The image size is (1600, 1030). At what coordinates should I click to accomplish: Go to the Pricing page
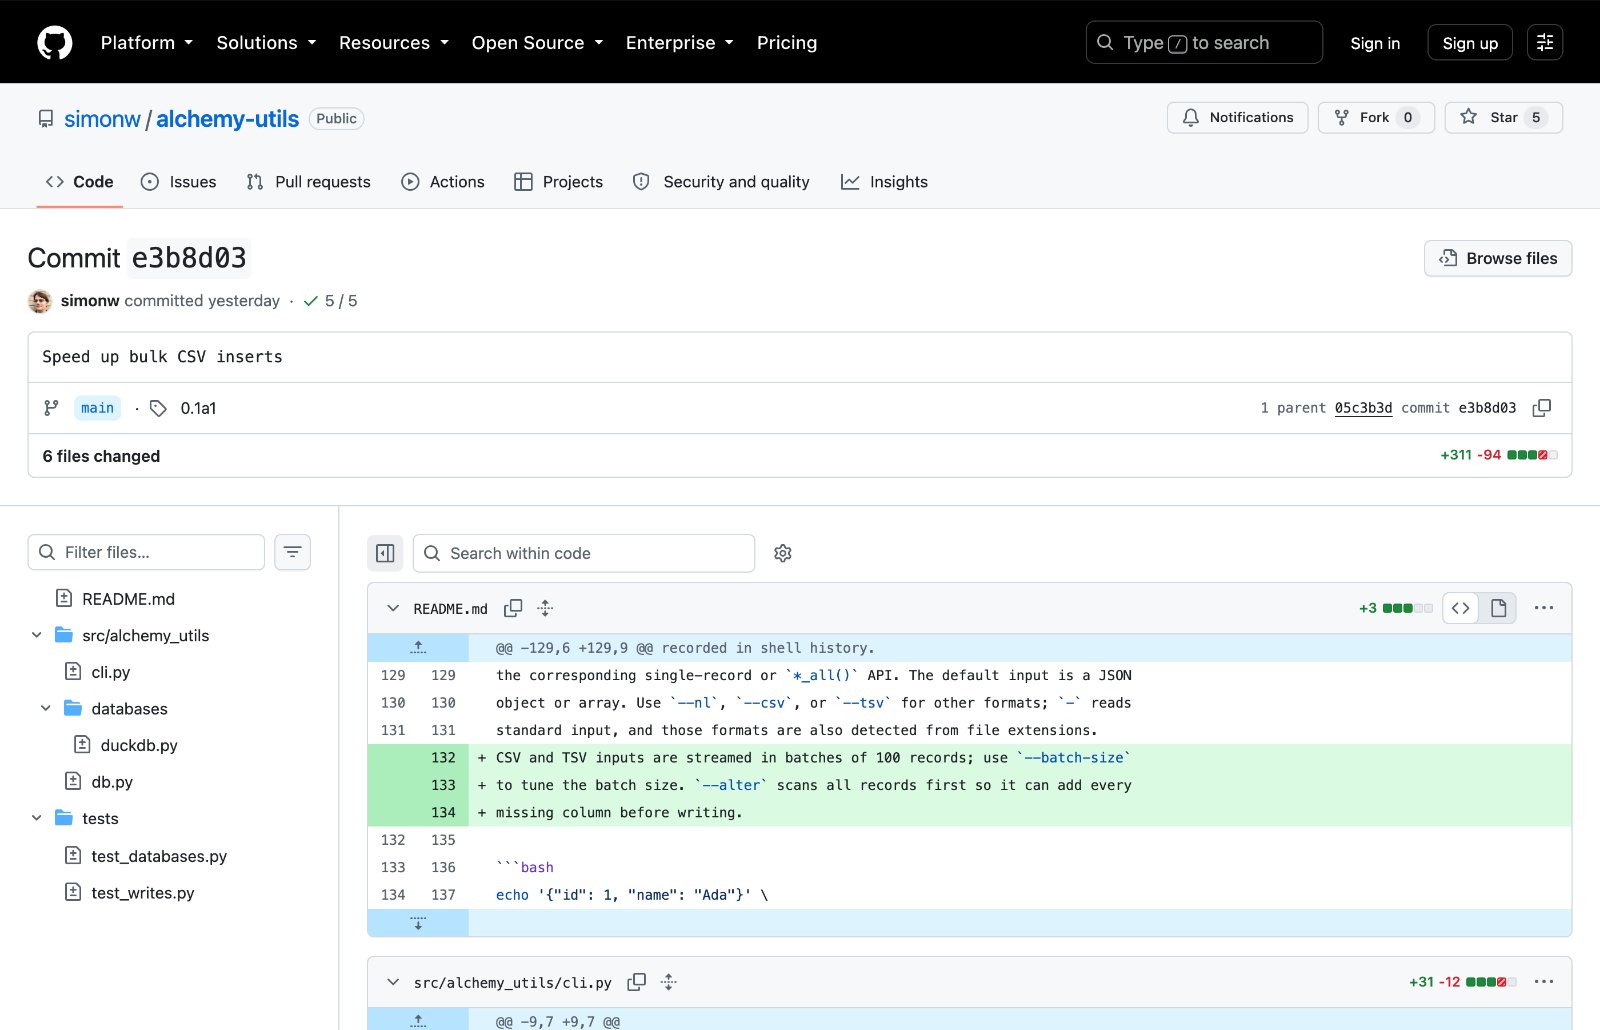787,43
